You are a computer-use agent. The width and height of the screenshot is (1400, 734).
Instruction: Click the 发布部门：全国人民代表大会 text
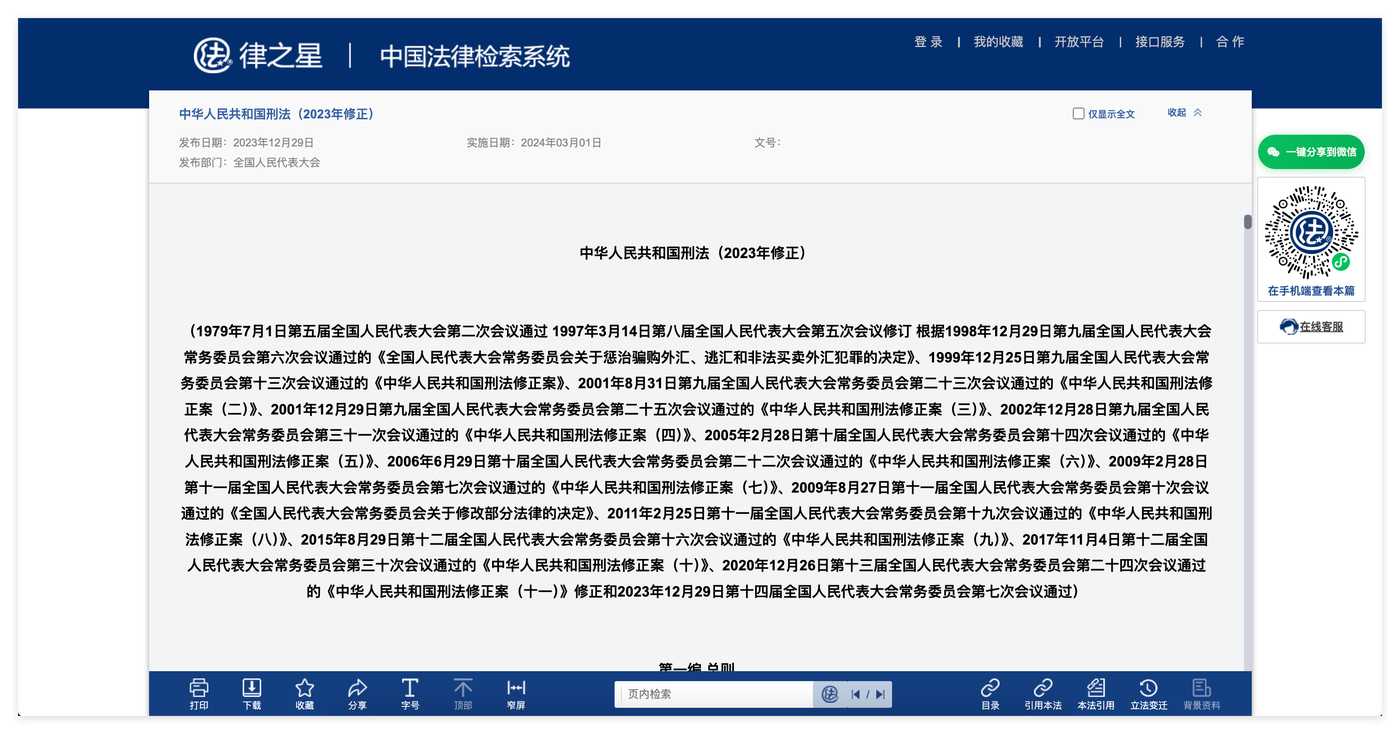coord(250,162)
